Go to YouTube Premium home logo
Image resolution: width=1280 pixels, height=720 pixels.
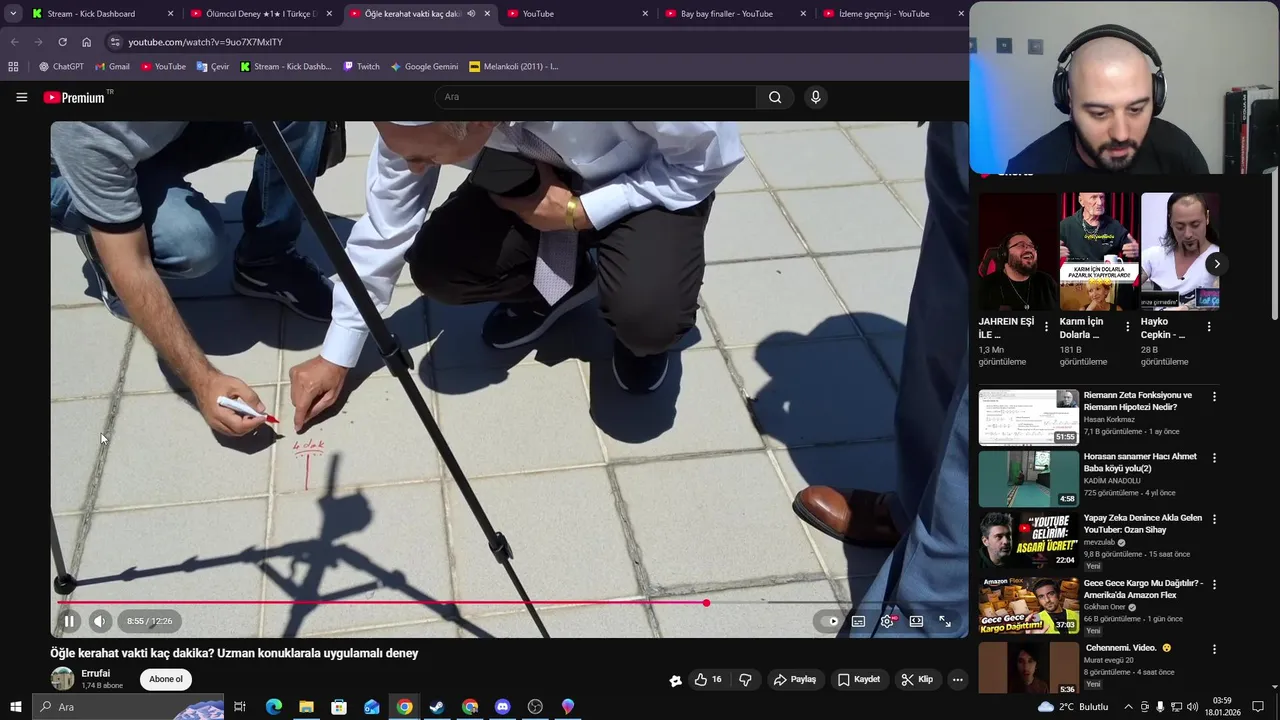click(74, 97)
